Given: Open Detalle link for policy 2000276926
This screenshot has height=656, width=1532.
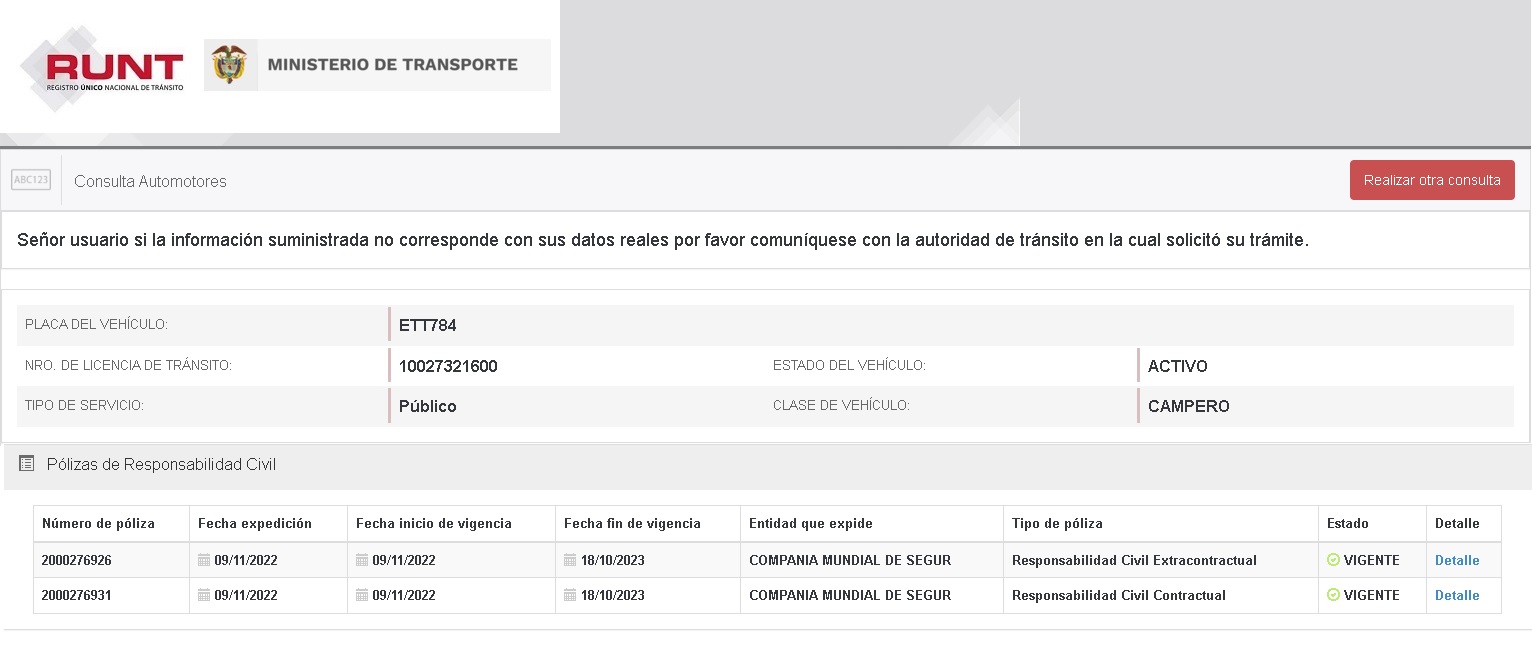Looking at the screenshot, I should click(1456, 560).
